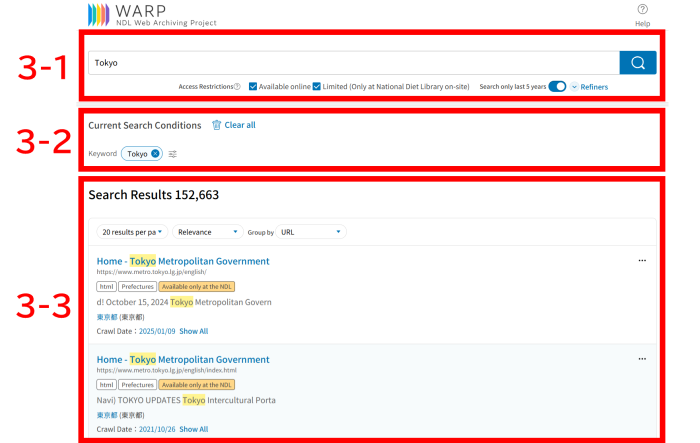
Task: Open the 20 results per page dropdown
Action: pos(132,232)
